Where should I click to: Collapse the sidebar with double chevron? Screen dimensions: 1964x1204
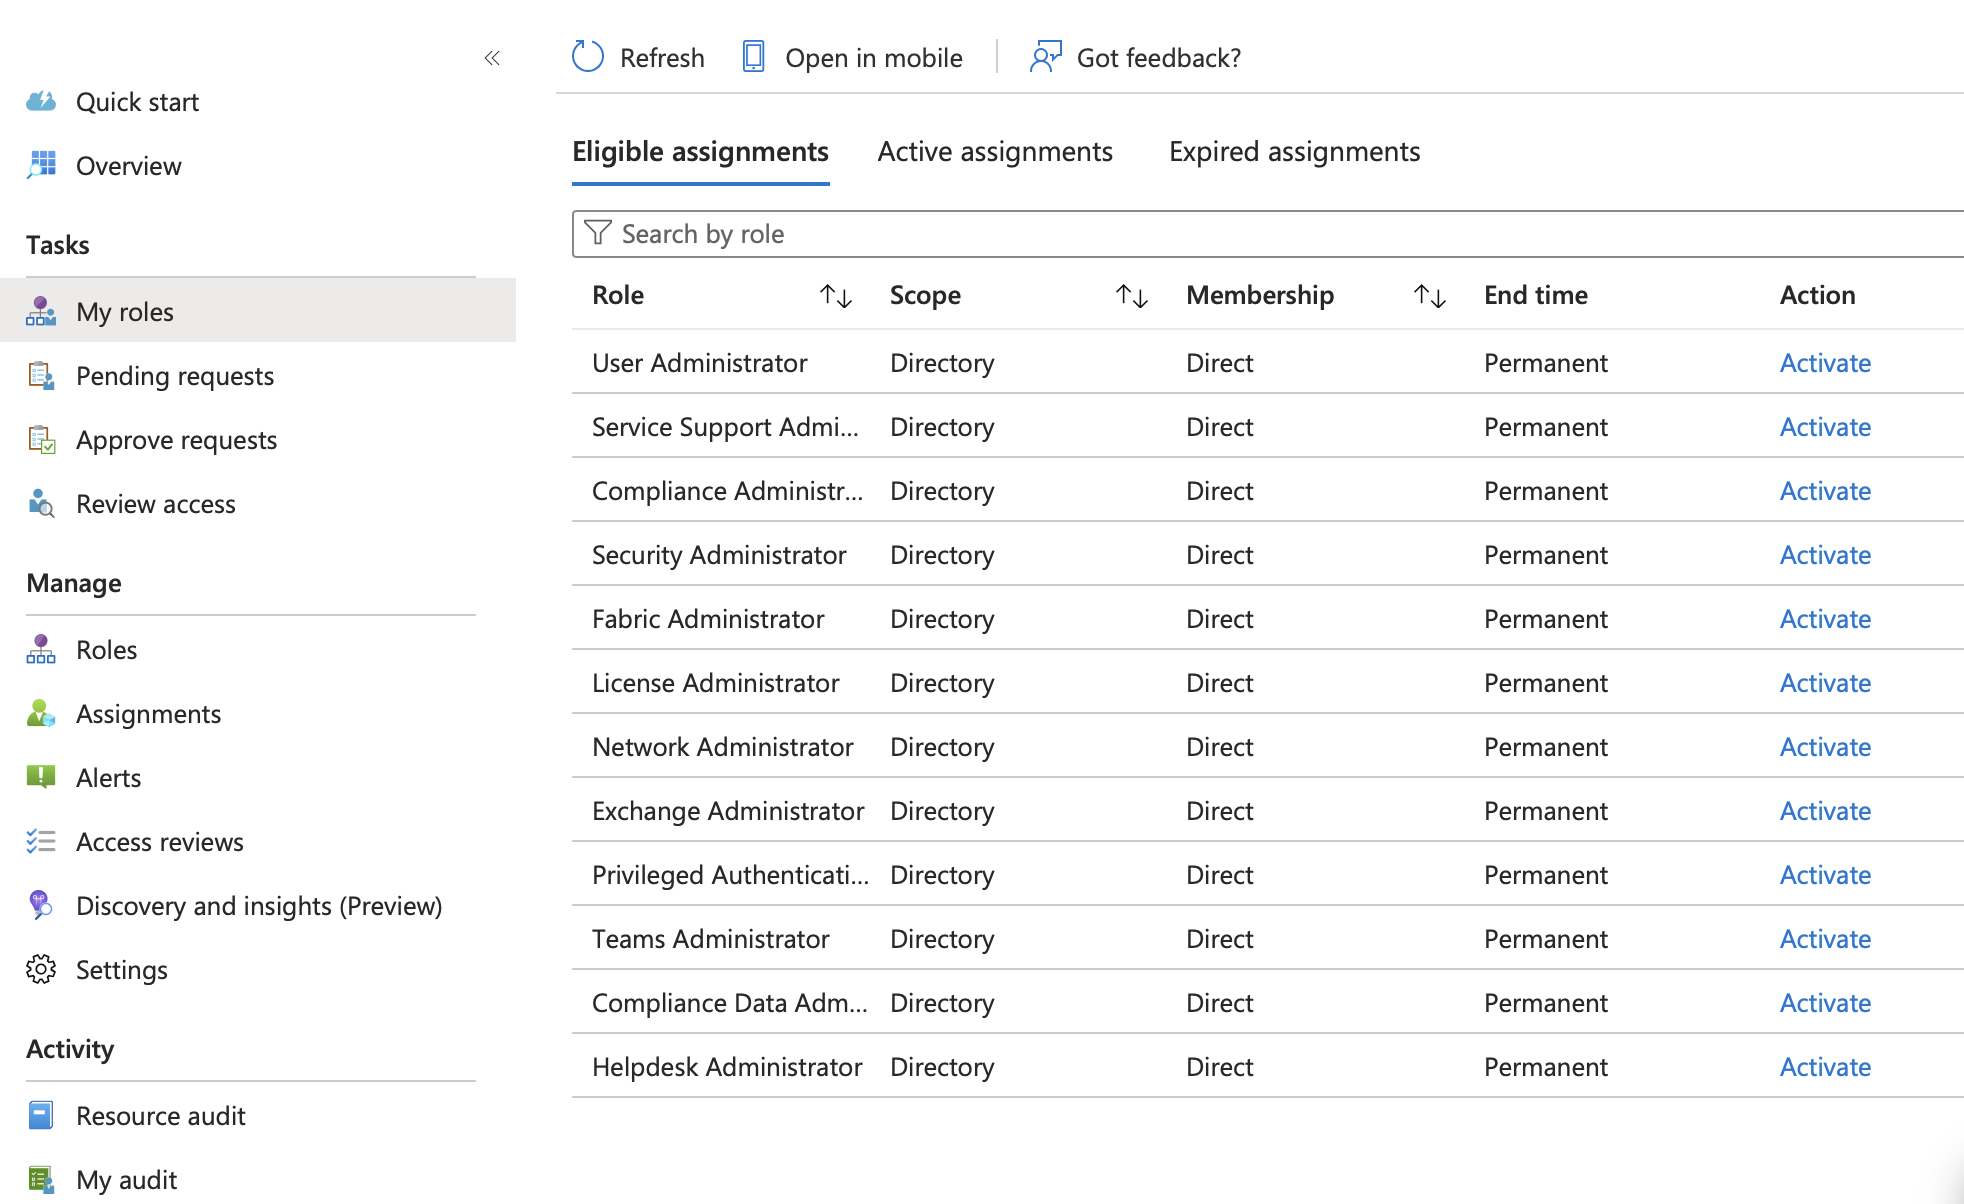point(492,58)
